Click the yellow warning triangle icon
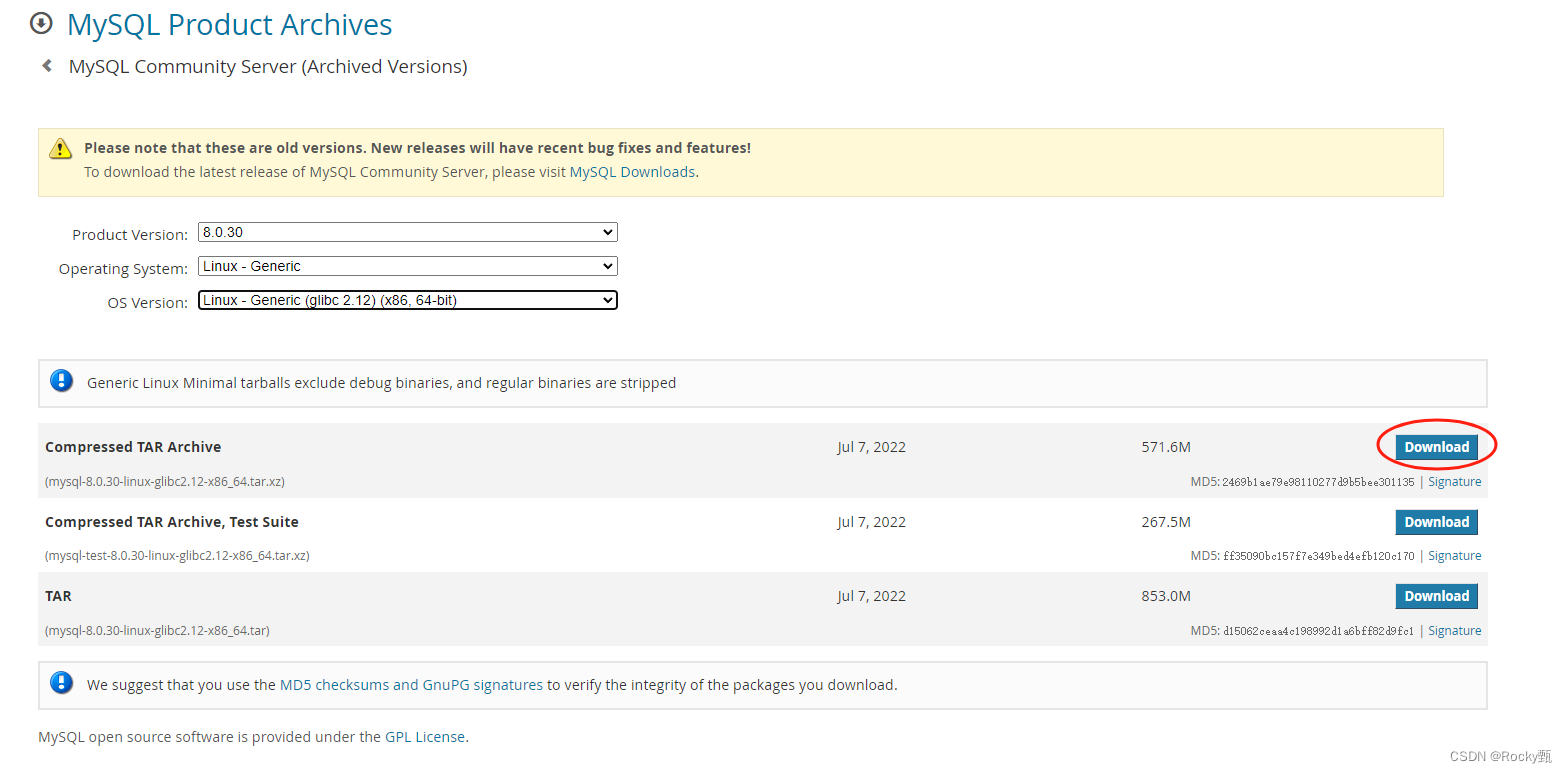 pos(61,148)
